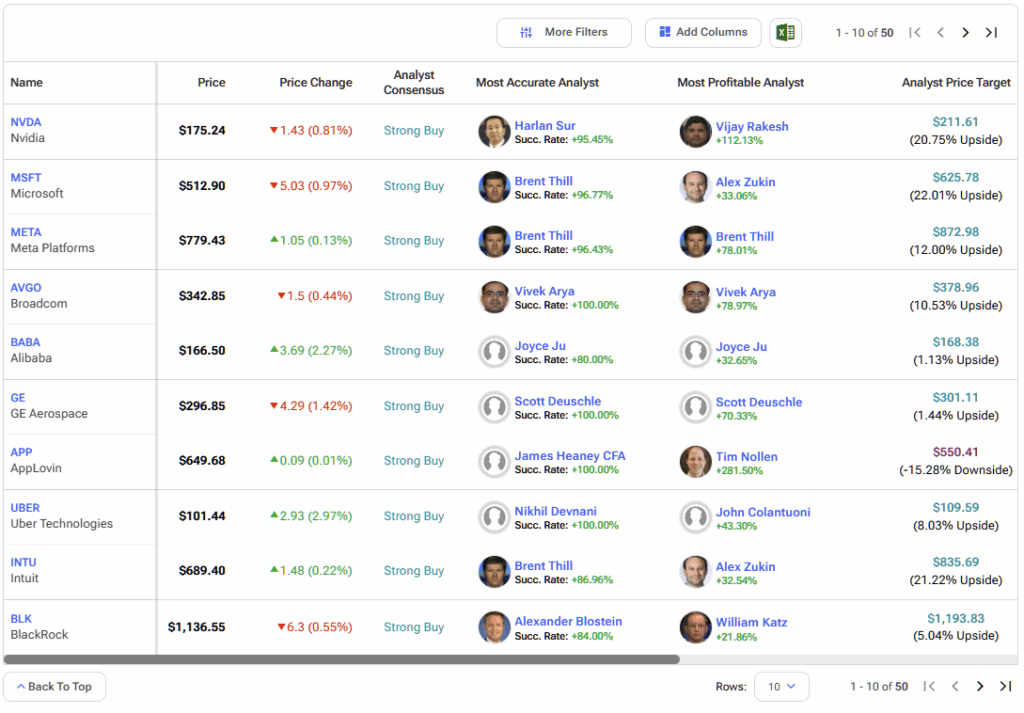Click the Most Accurate Analyst column header
The image size is (1024, 713).
tap(537, 82)
